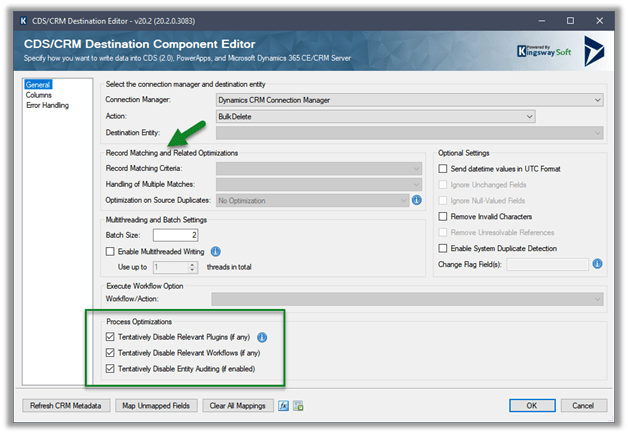Switch to the Columns page
The height and width of the screenshot is (434, 628).
click(41, 96)
